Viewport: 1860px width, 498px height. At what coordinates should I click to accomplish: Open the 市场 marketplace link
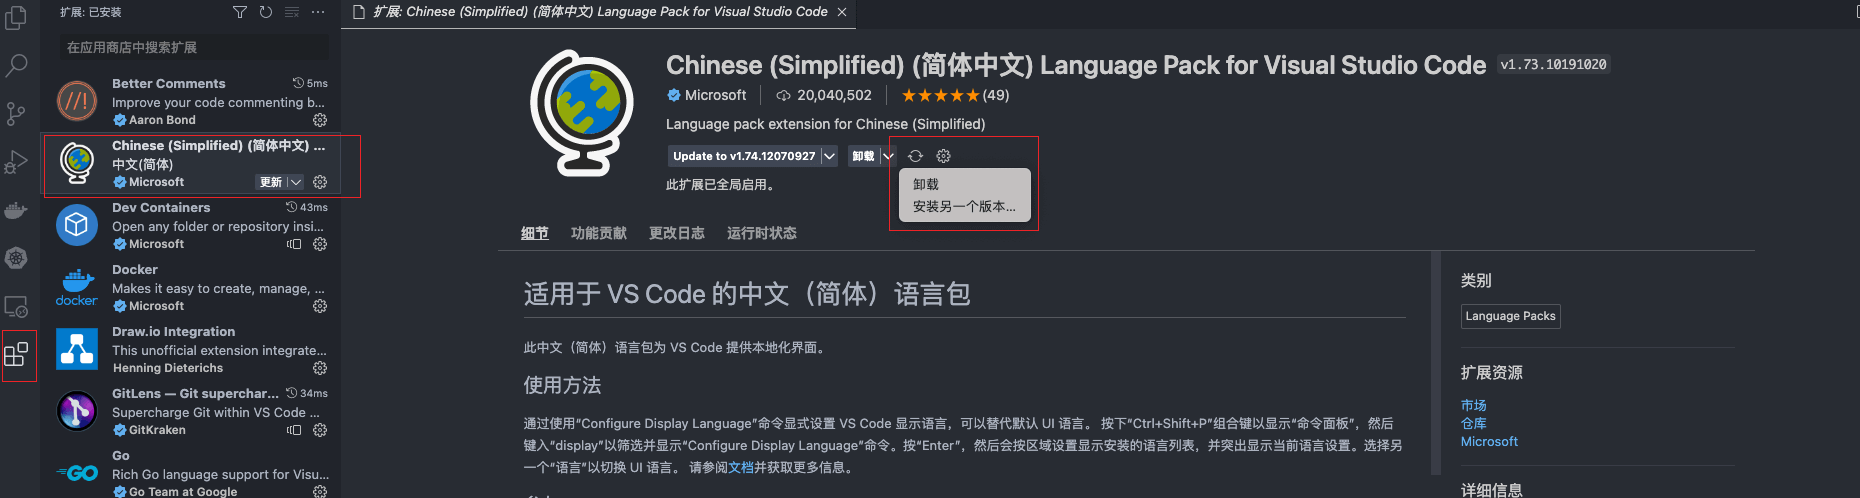click(x=1474, y=405)
